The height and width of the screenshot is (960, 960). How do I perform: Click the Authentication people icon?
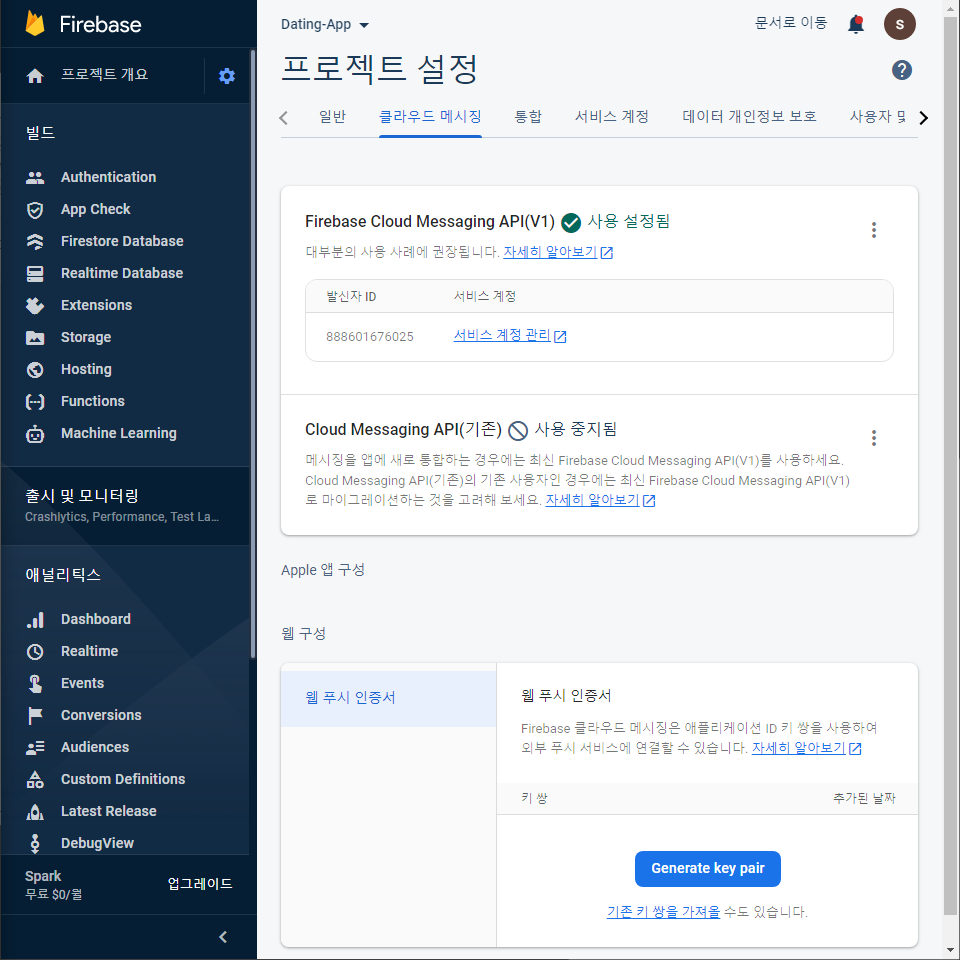[35, 178]
